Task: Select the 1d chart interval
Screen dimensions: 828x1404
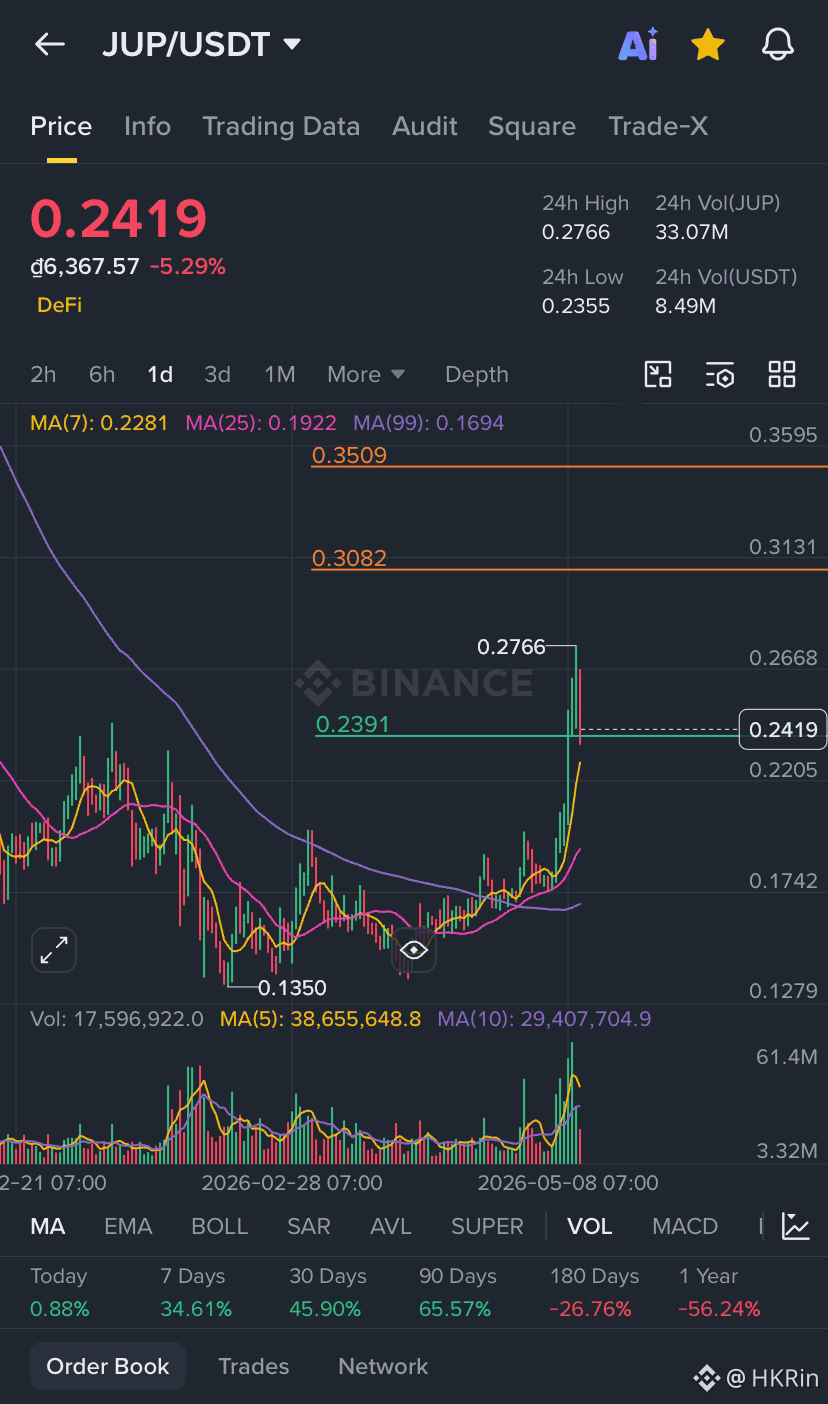Action: pyautogui.click(x=160, y=374)
